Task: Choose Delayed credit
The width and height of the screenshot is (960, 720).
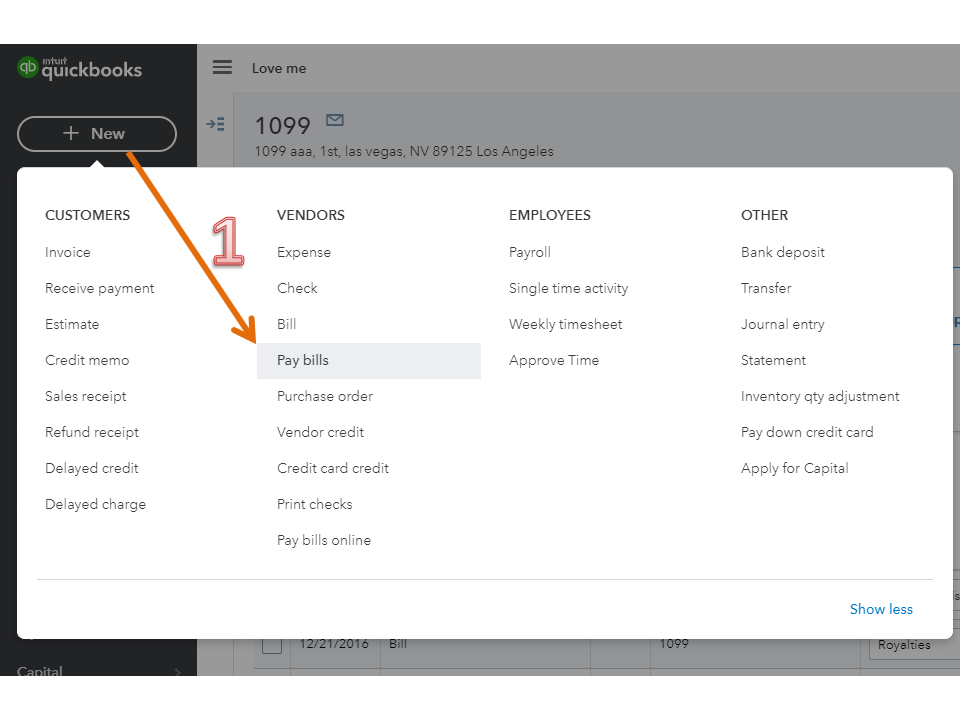Action: pos(92,468)
